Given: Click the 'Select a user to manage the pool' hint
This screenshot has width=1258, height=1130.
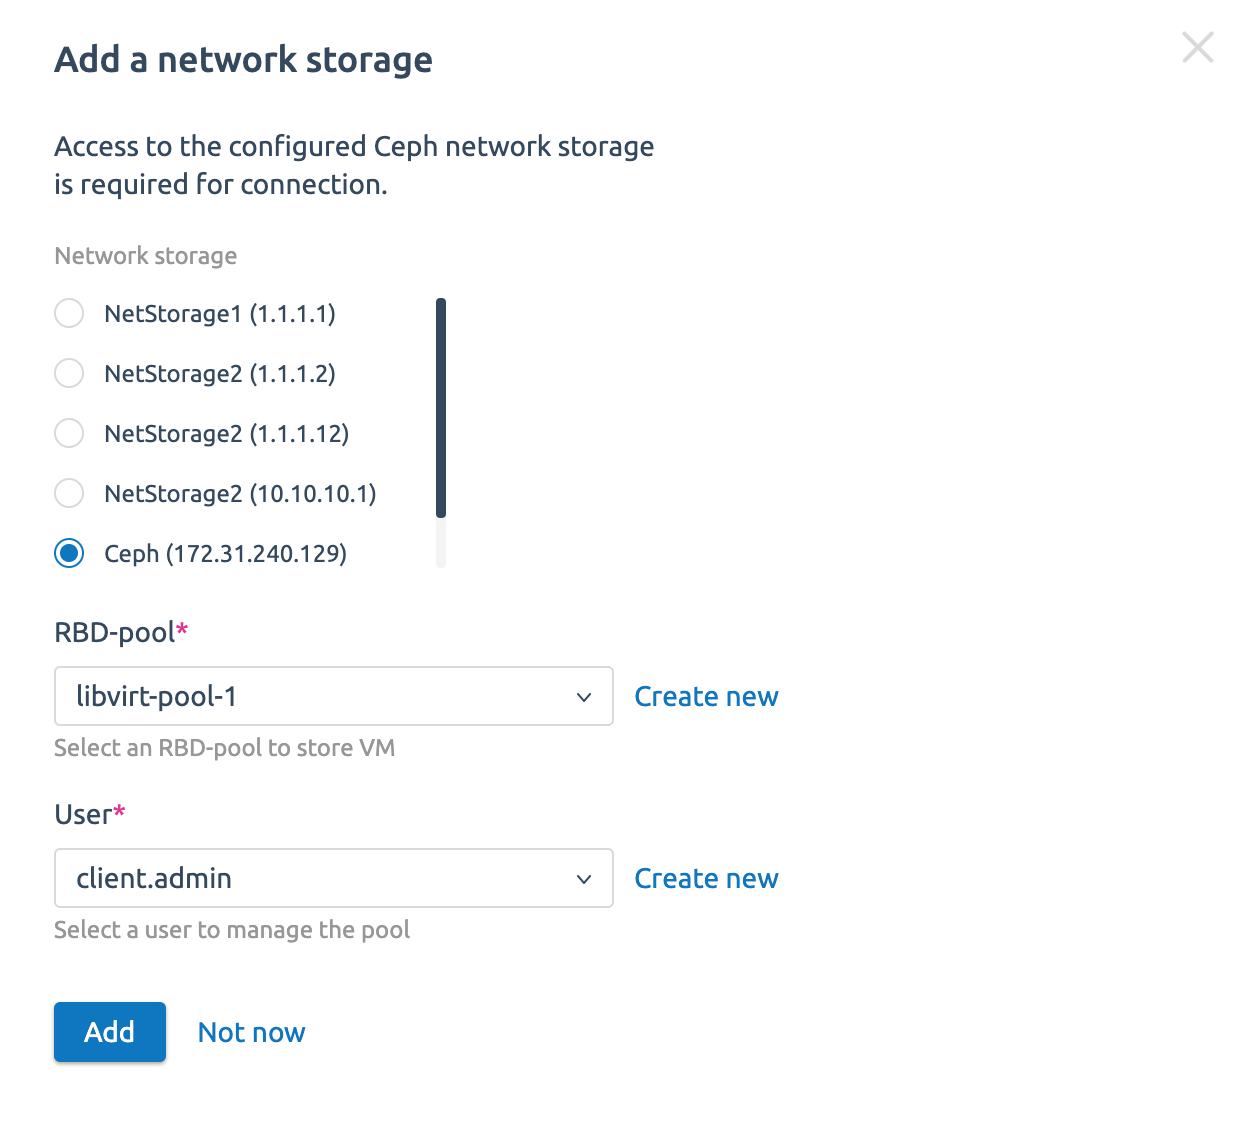Looking at the screenshot, I should [232, 930].
